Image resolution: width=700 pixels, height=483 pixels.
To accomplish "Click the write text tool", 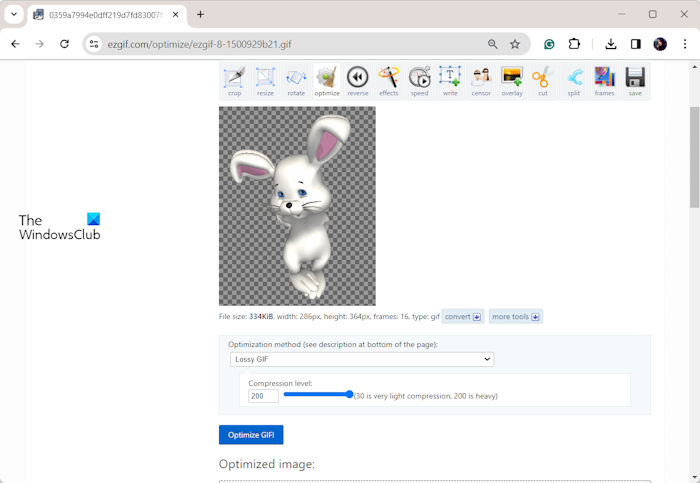I will pyautogui.click(x=450, y=81).
